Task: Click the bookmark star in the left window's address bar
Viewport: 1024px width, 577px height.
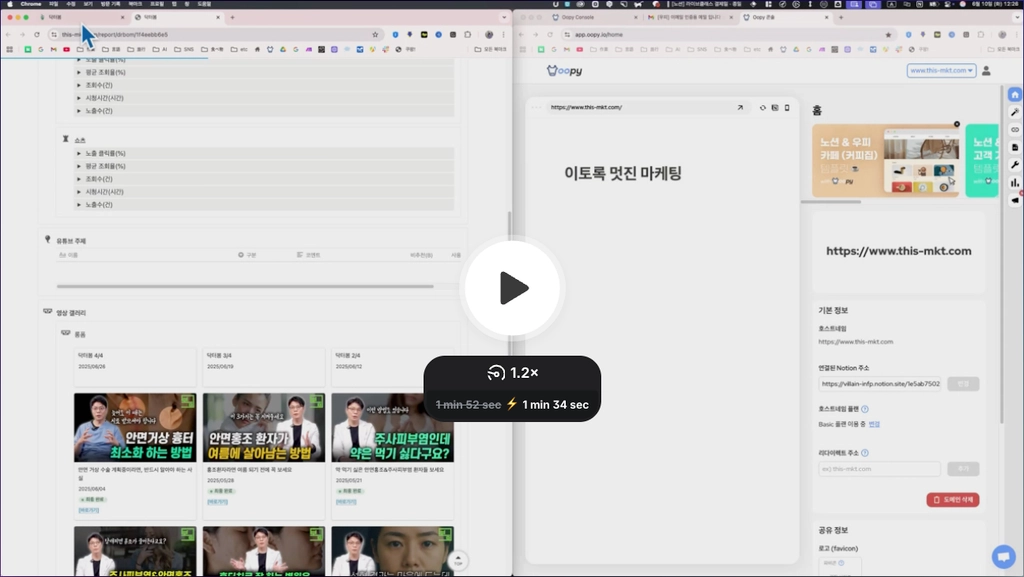Action: 375,35
